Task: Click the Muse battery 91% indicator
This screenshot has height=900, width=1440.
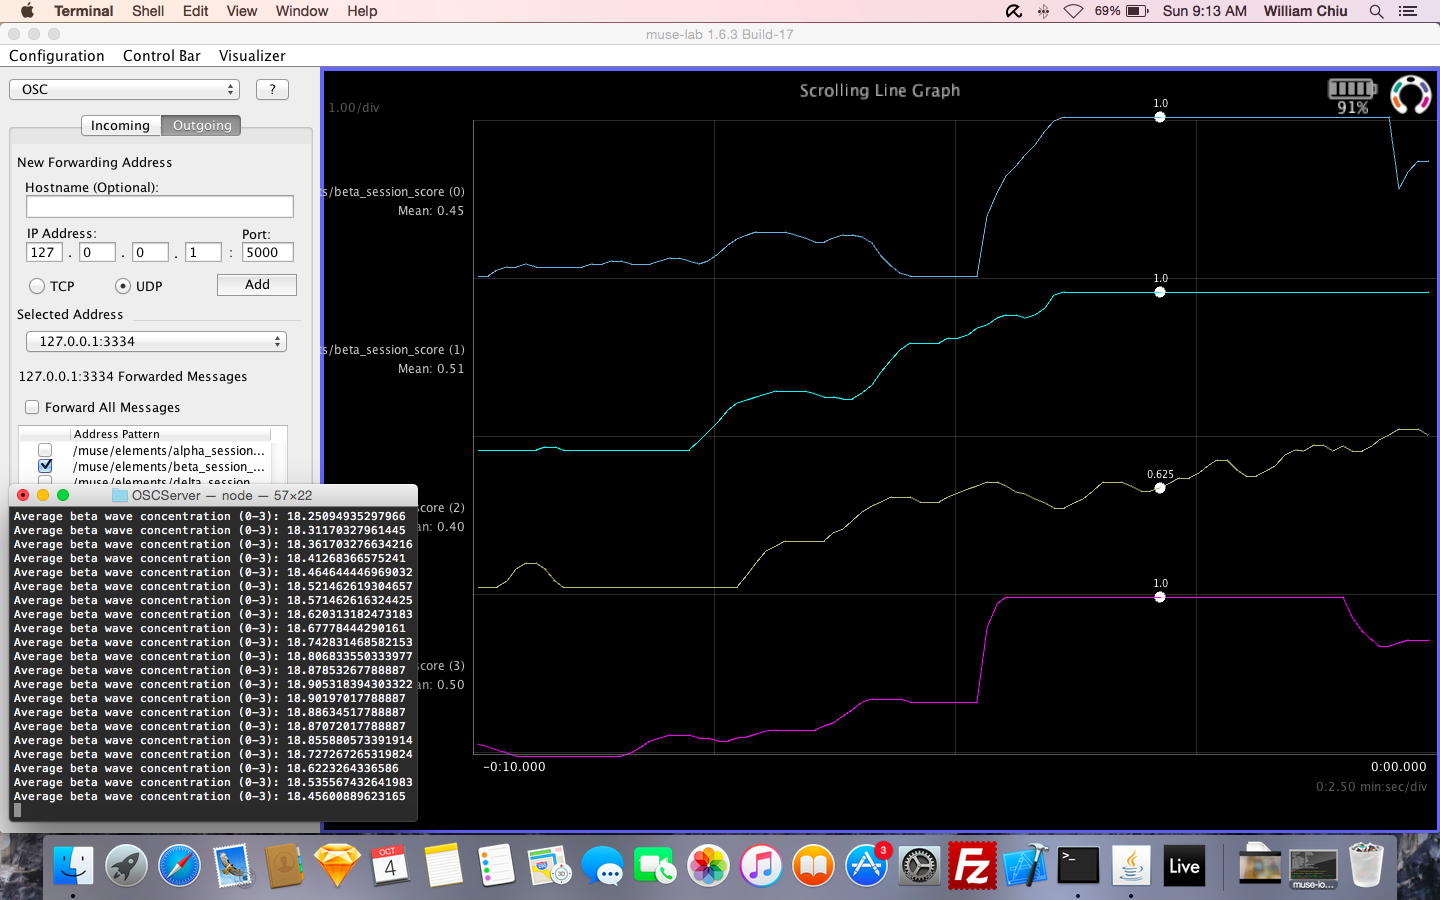Action: coord(1352,97)
